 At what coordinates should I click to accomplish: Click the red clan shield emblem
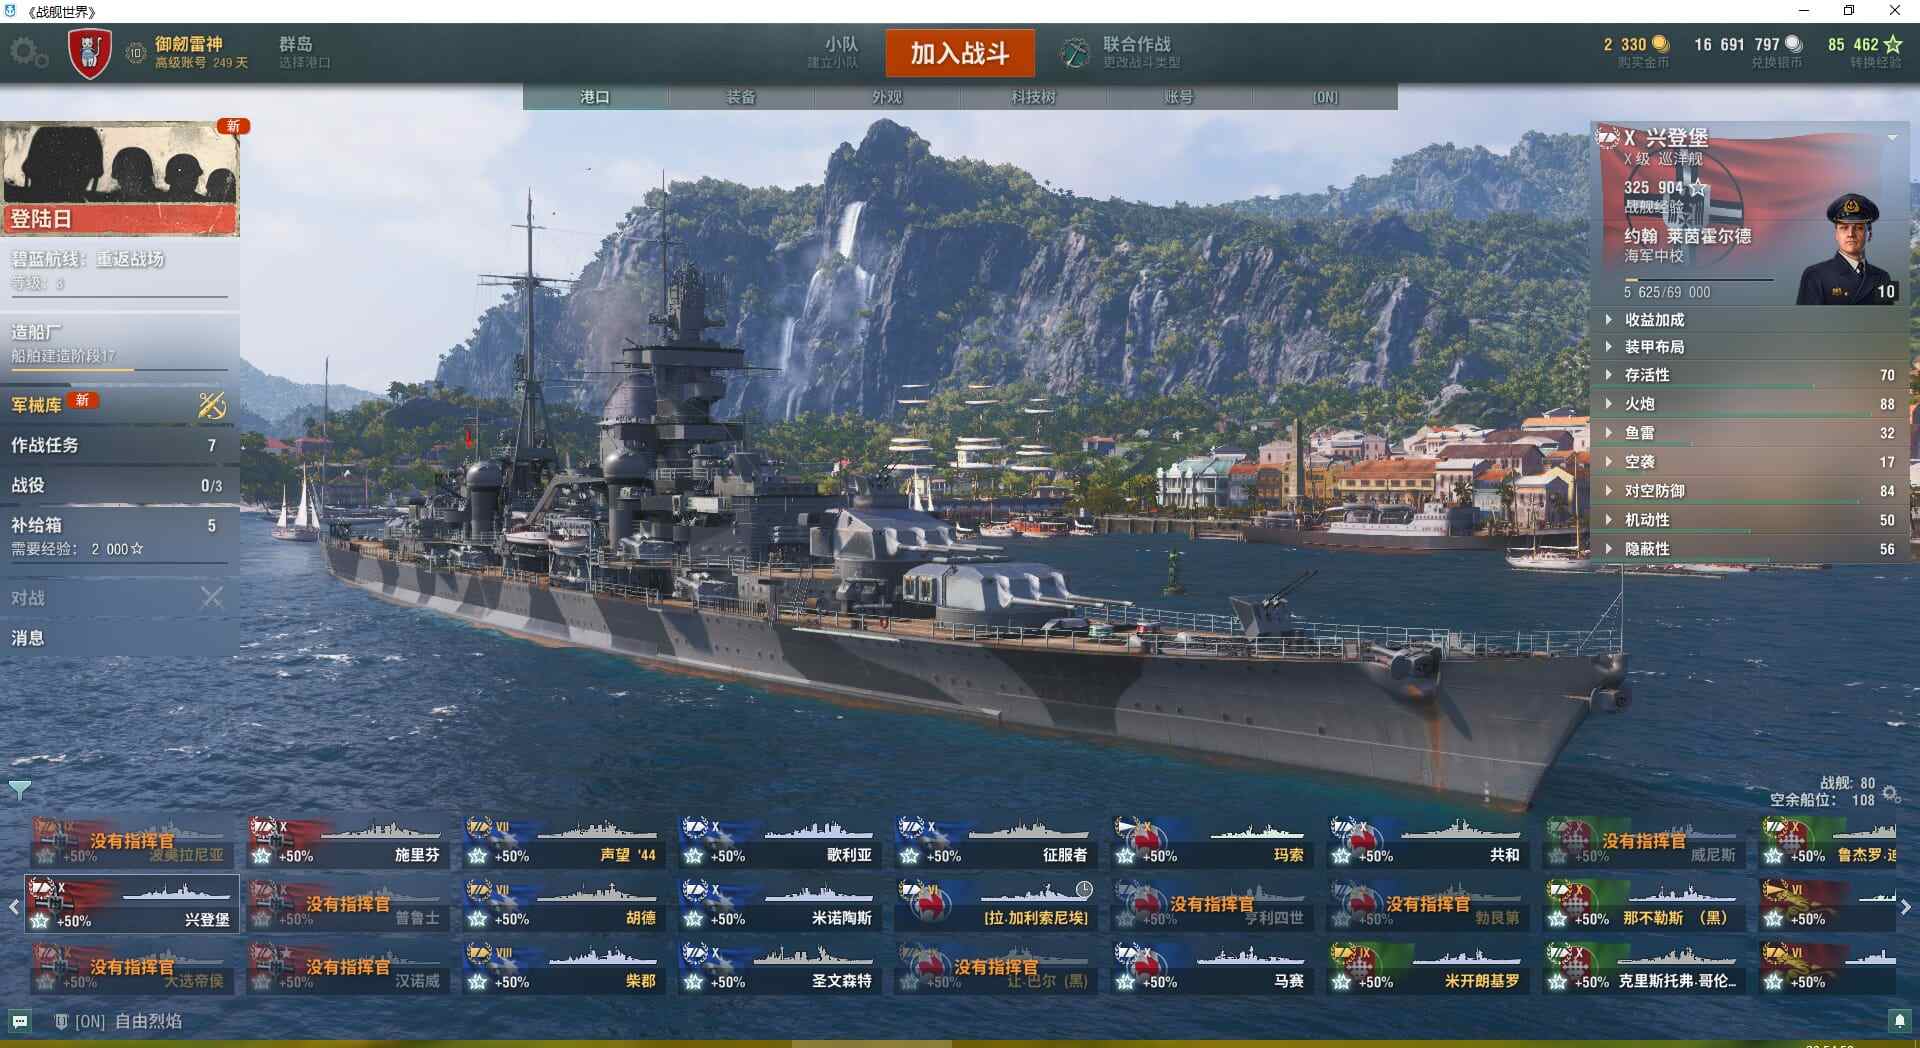pyautogui.click(x=89, y=54)
